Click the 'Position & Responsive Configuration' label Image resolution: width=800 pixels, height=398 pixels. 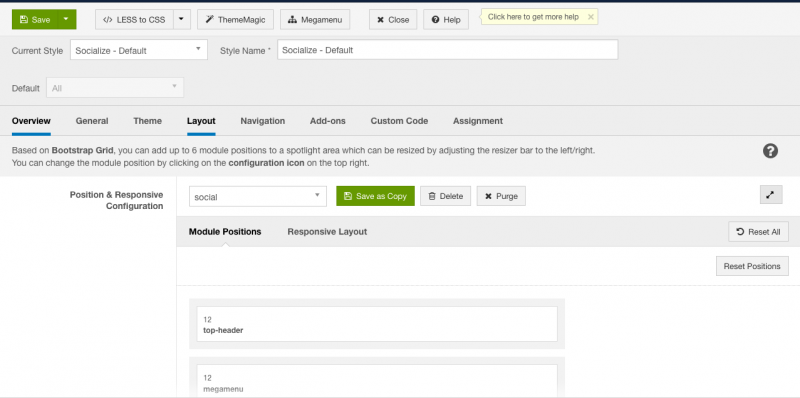click(x=116, y=201)
